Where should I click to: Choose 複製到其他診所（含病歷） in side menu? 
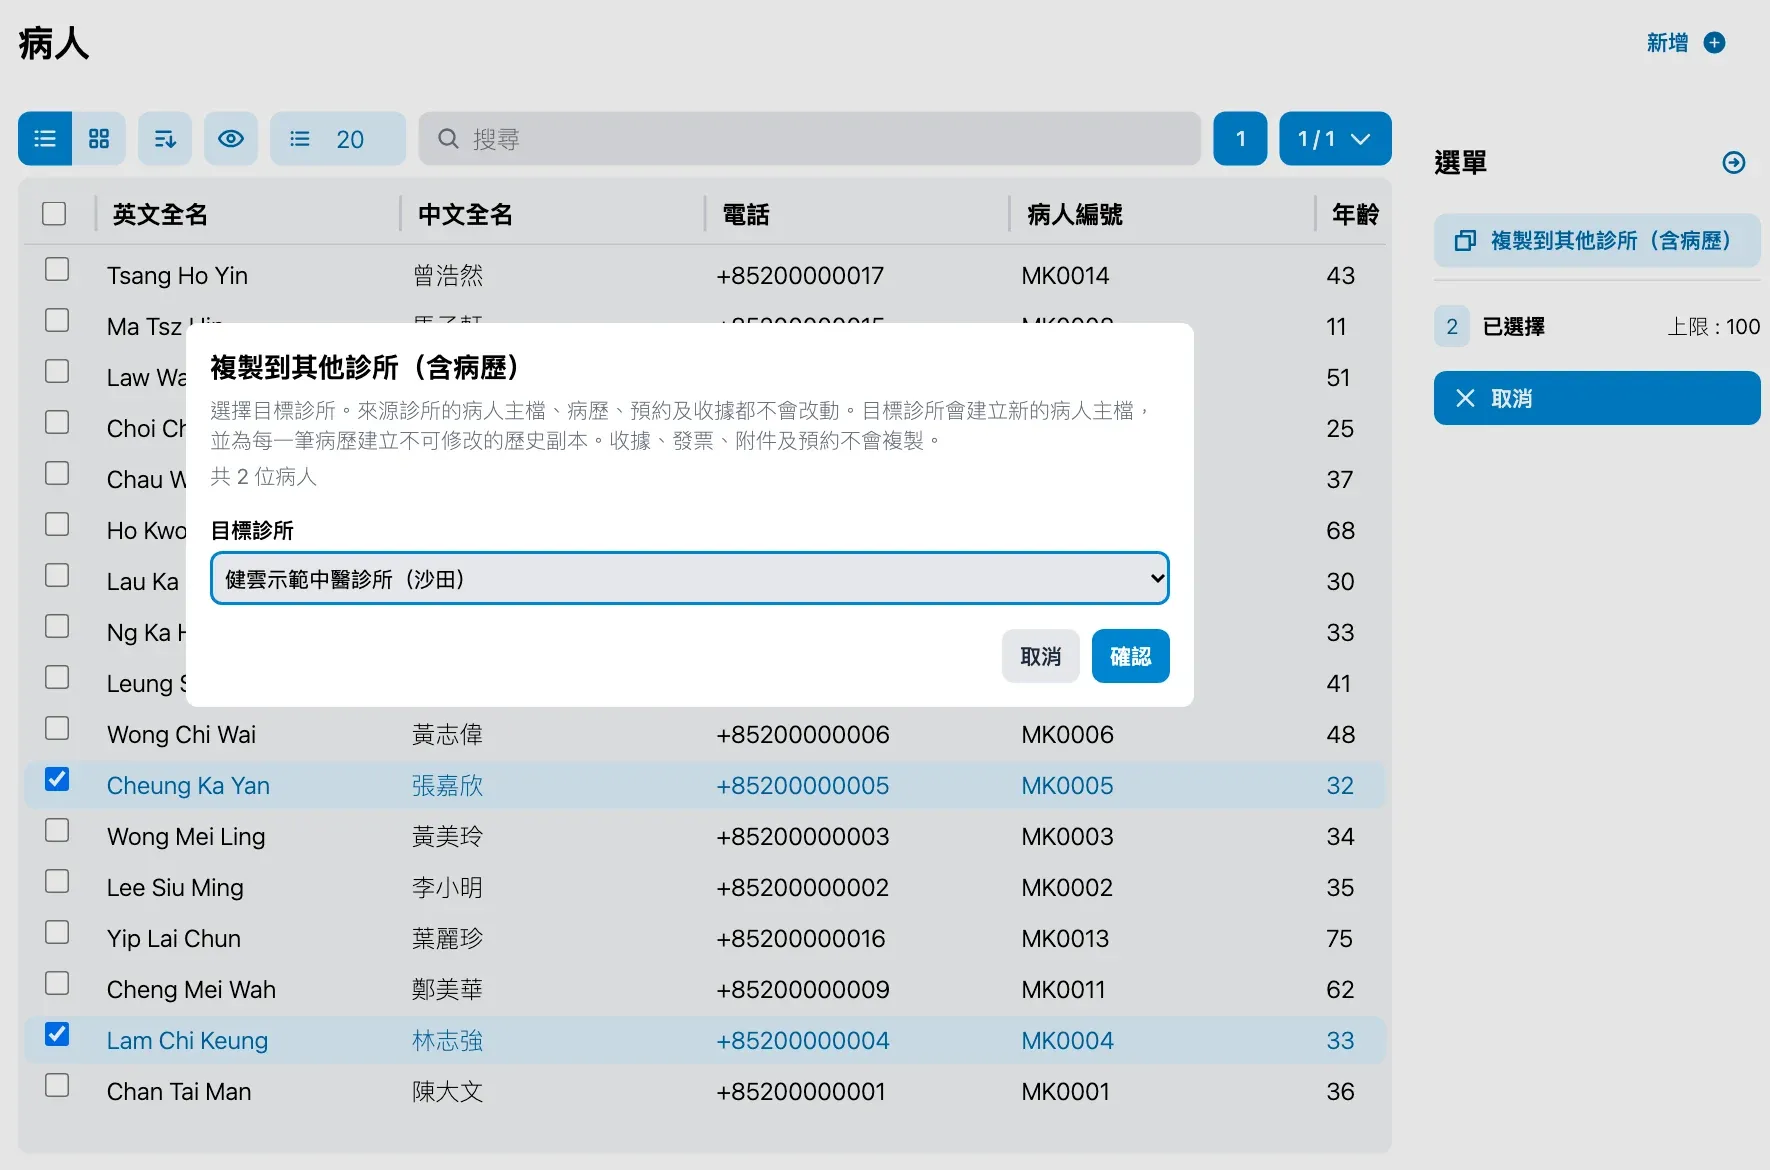[1597, 240]
